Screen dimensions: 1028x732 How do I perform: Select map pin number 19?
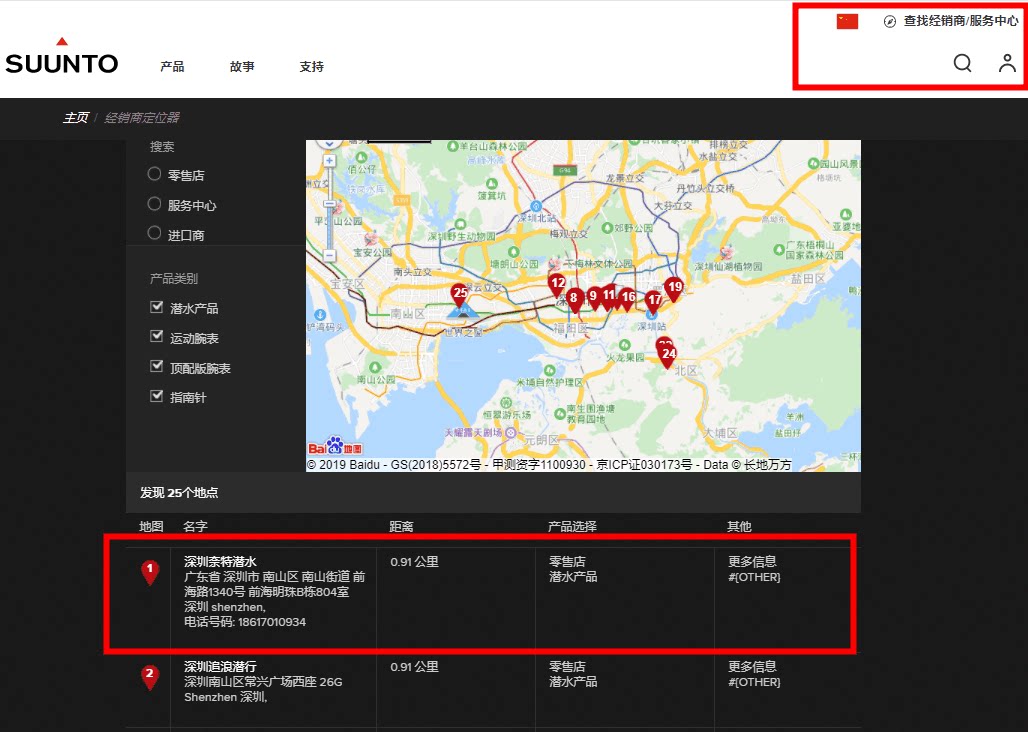click(x=674, y=289)
